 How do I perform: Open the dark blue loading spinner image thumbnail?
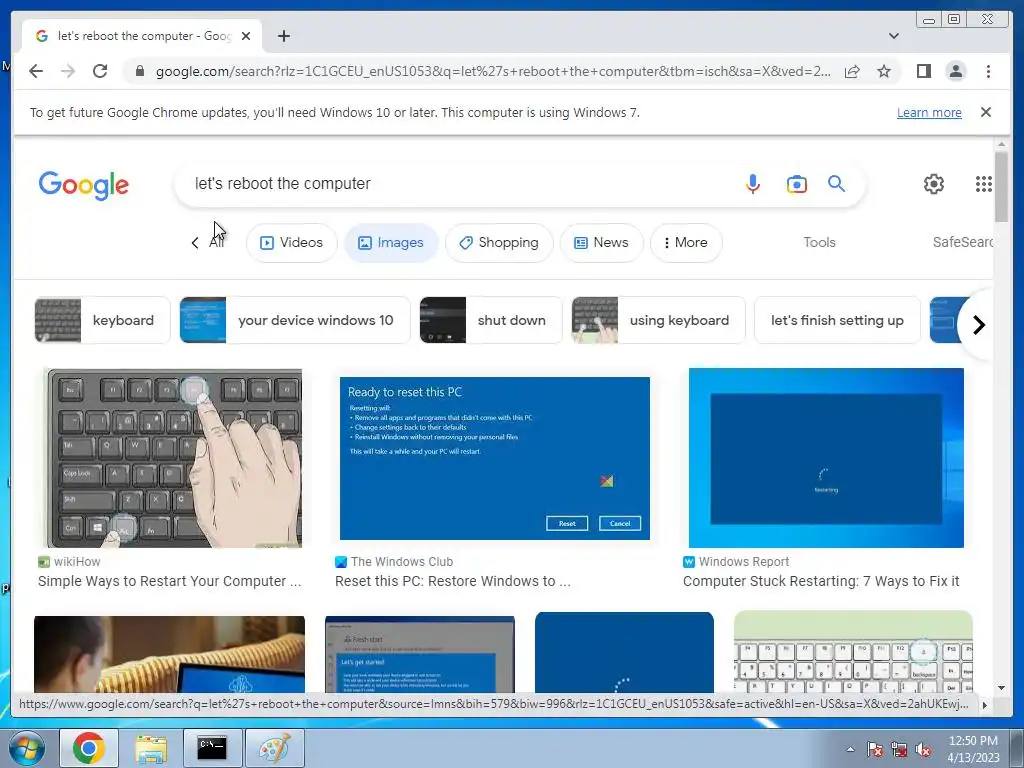[x=624, y=652]
